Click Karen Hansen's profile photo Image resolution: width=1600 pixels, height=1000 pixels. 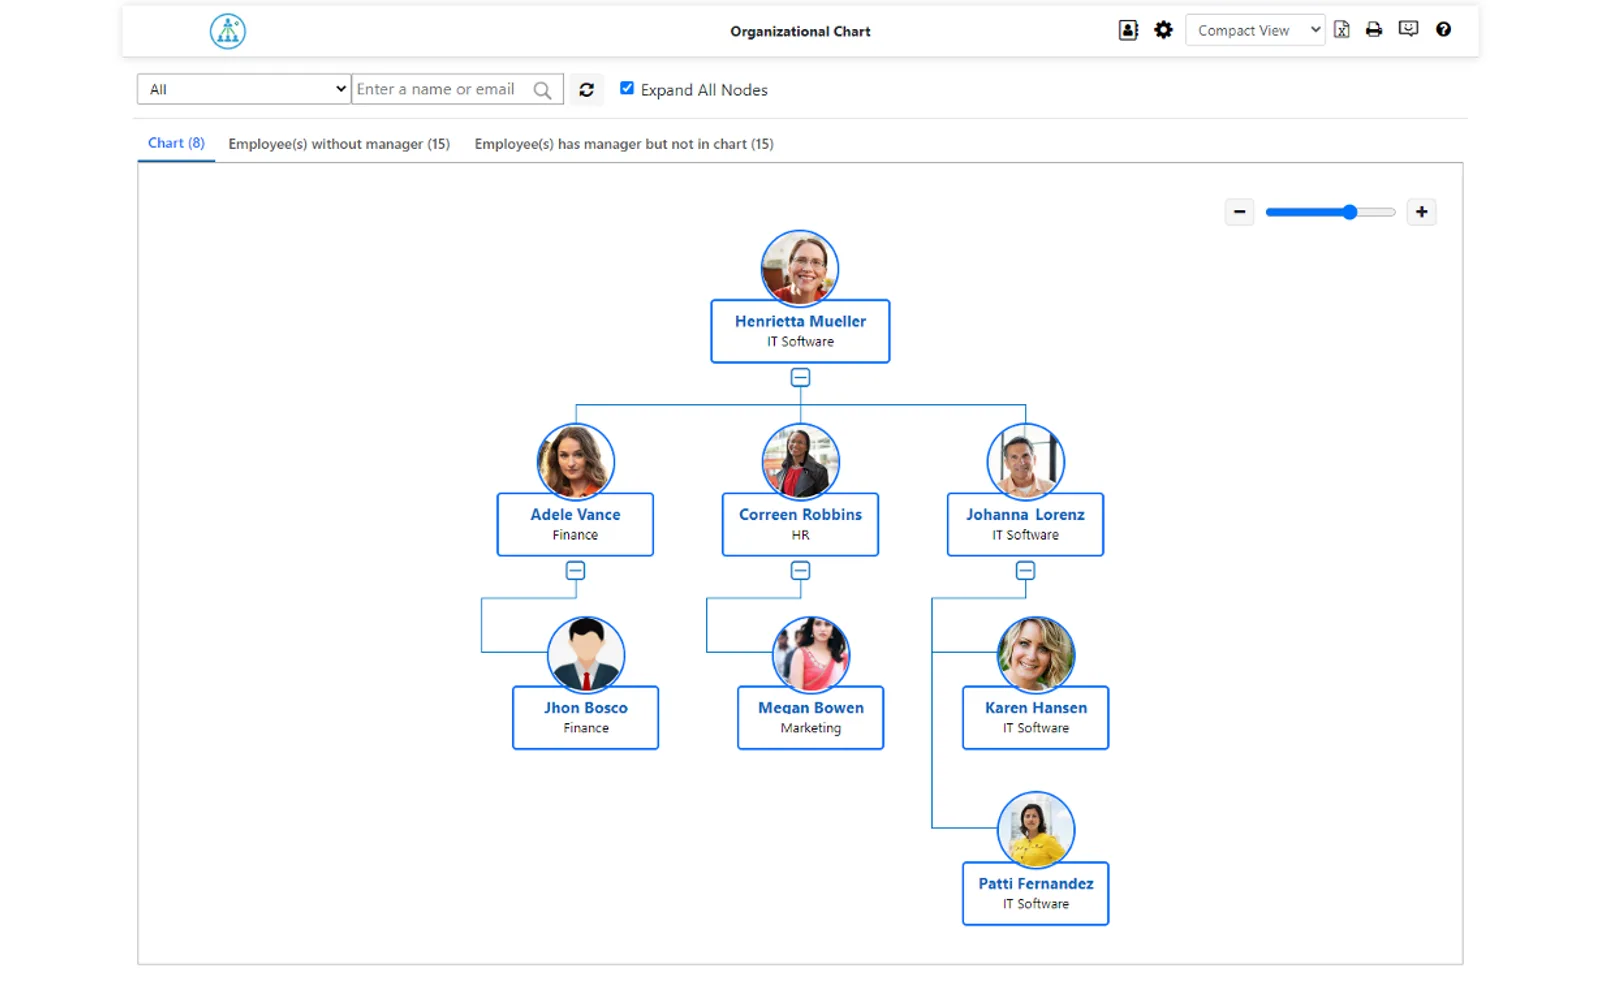1036,654
